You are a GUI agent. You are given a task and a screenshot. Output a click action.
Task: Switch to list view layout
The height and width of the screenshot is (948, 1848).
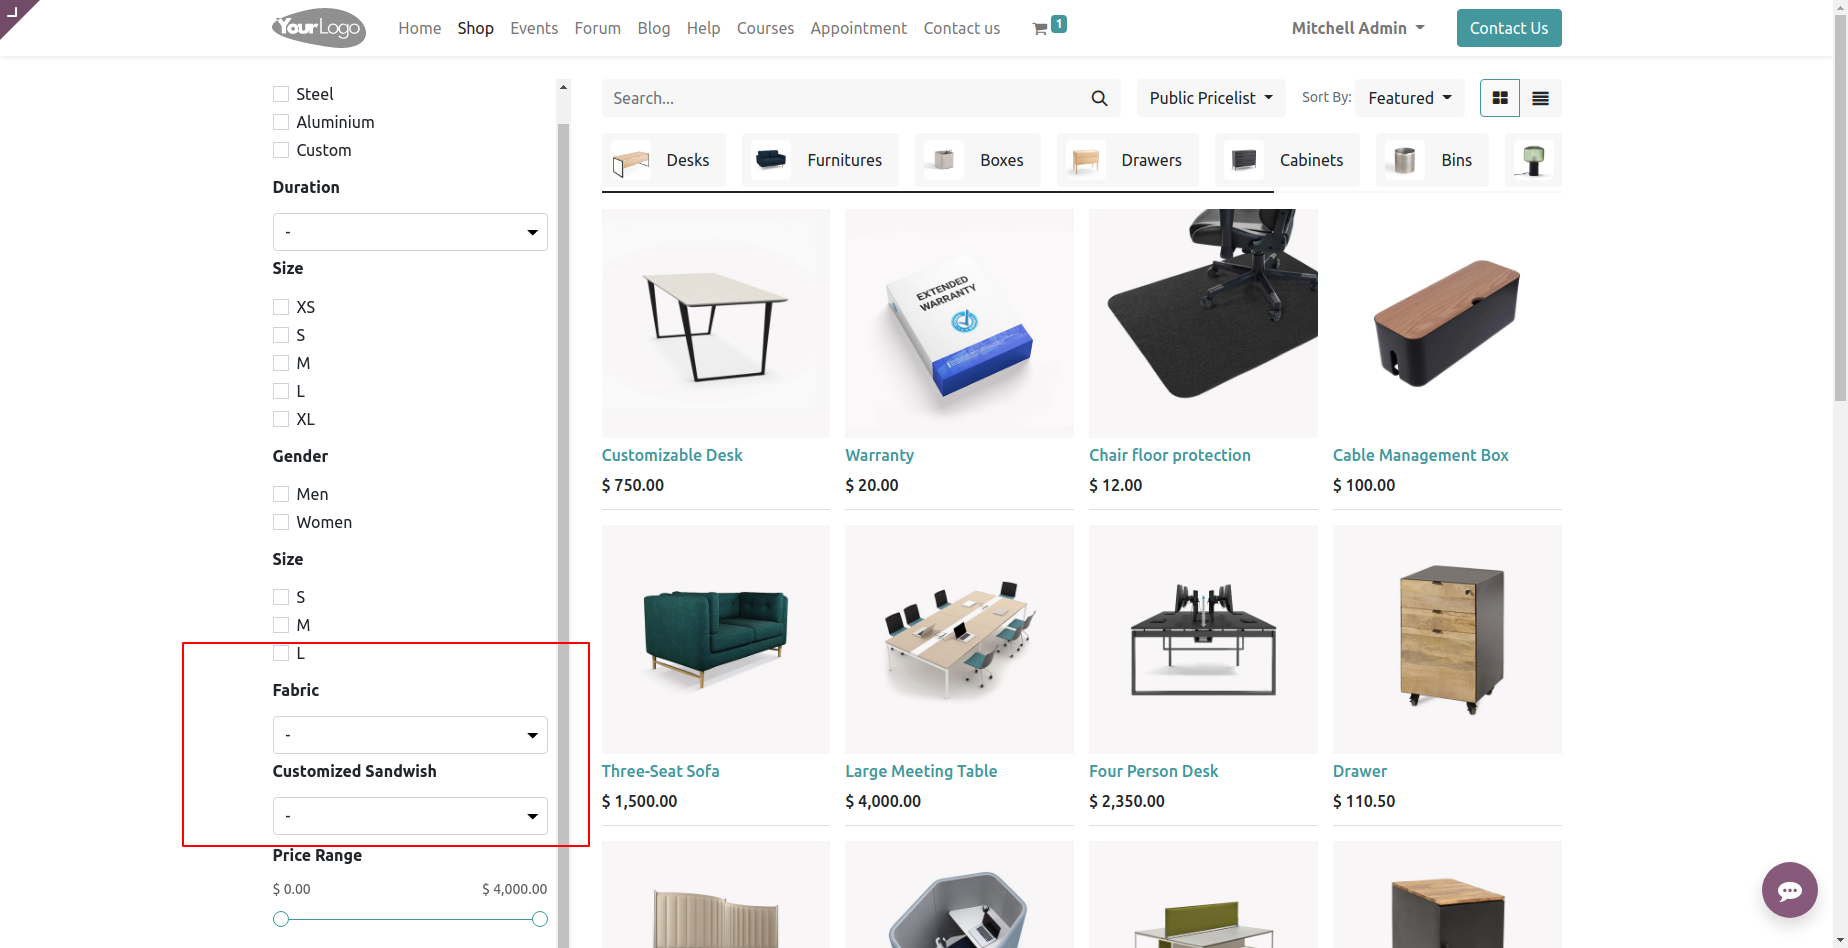click(1540, 98)
